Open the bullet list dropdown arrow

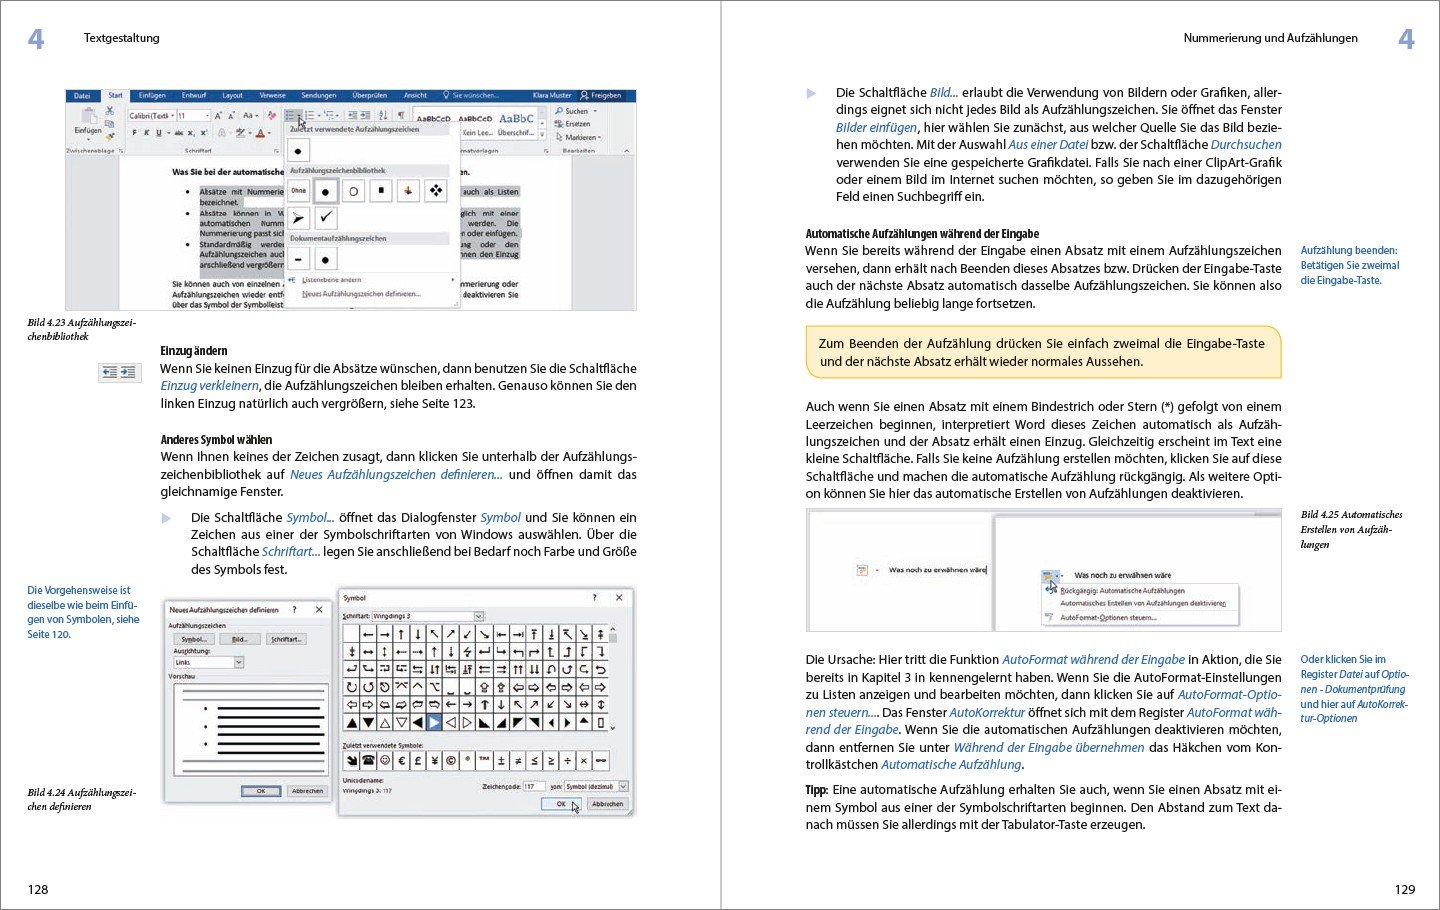[x=299, y=116]
